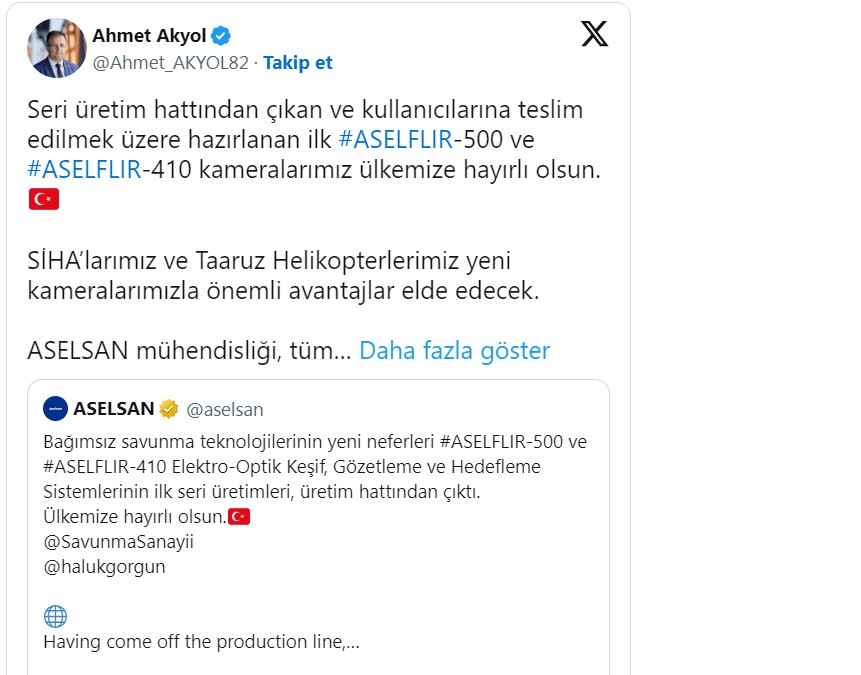
Task: Click Ahmet Akyol's blue verified badge
Action: click(x=221, y=36)
